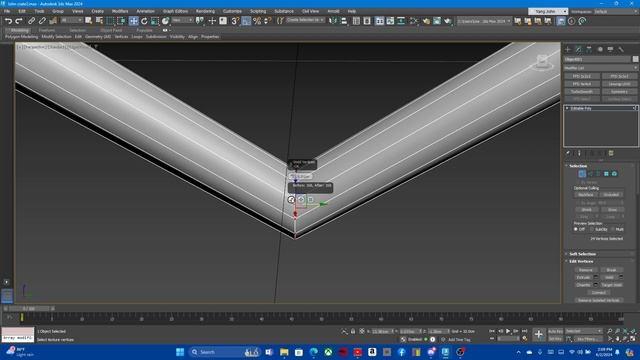This screenshot has width=640, height=360.
Task: Click the Remove button in Edit Vertices
Action: coord(586,270)
